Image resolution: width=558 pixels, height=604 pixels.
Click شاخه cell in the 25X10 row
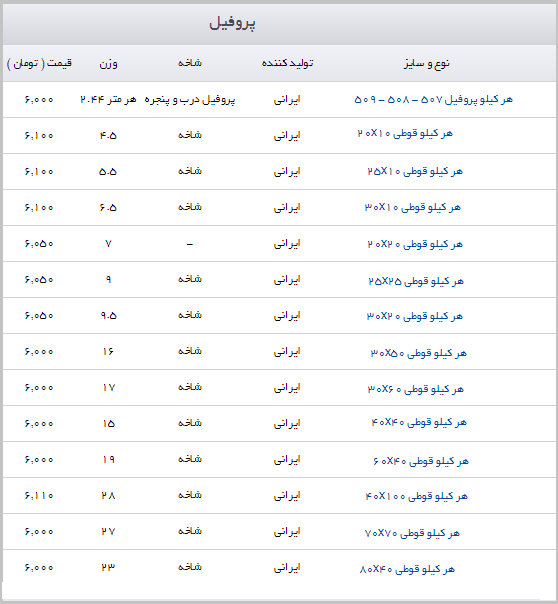190,171
